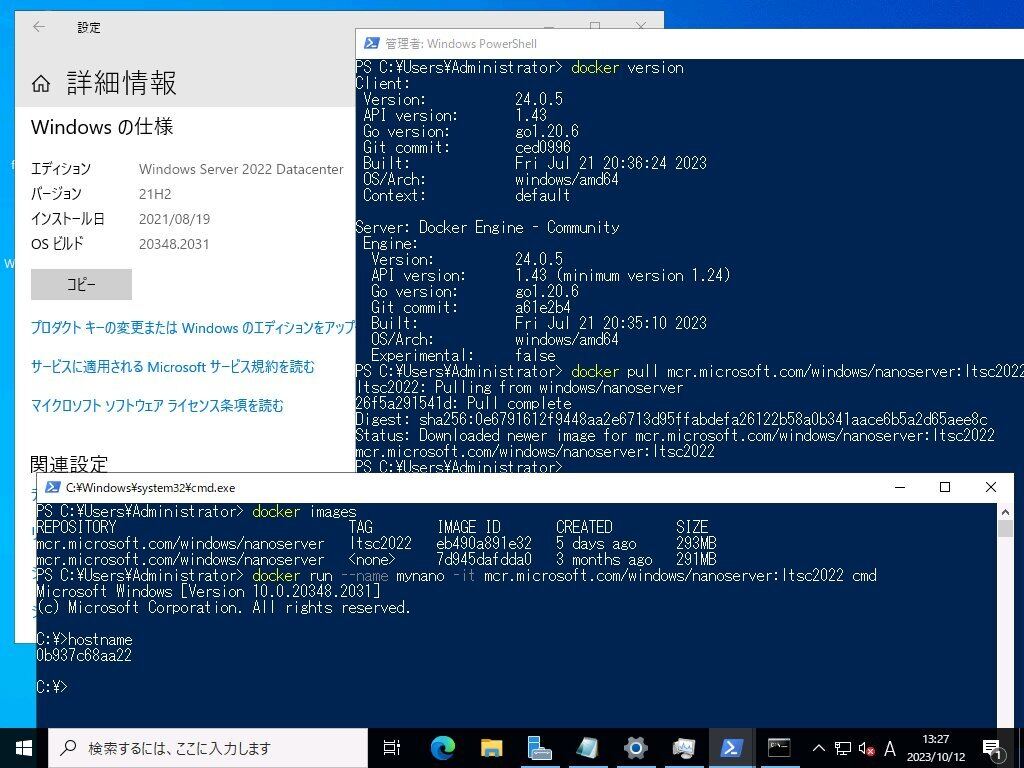The height and width of the screenshot is (768, 1024).
Task: Show hidden system tray icons
Action: 818,748
